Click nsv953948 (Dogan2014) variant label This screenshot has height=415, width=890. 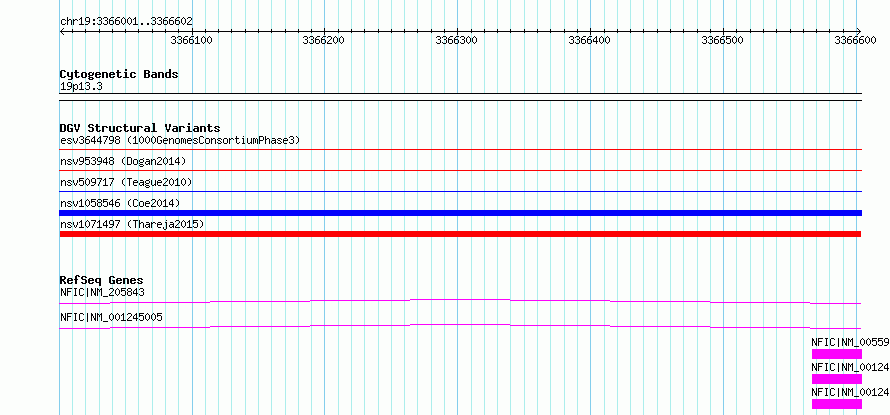click(x=123, y=161)
